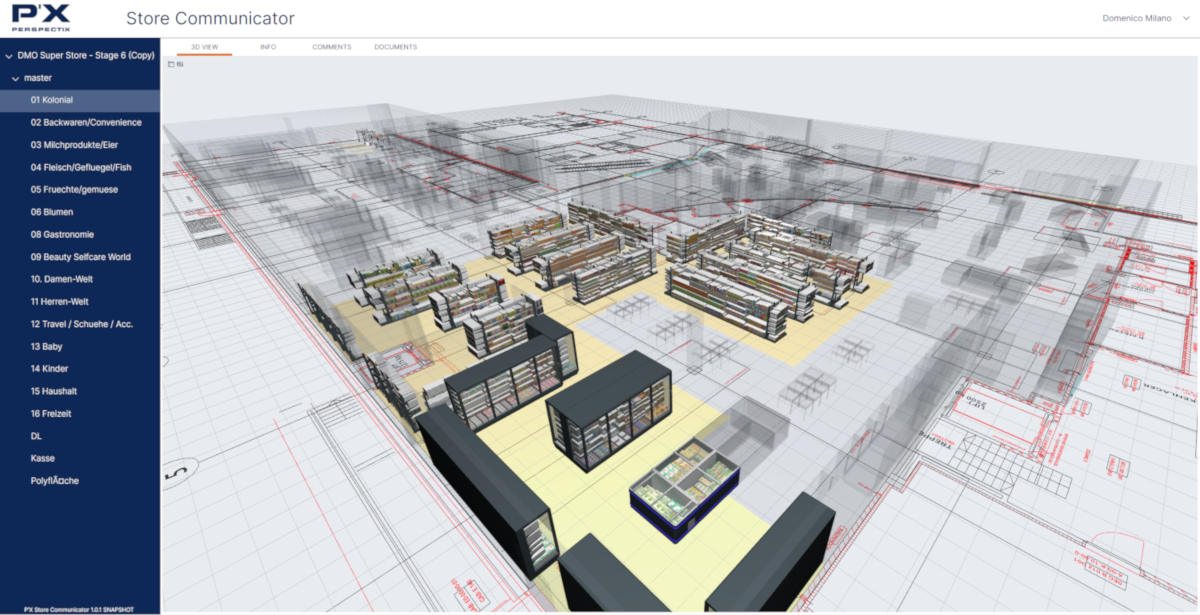
Task: Open the COMMENTS tab
Action: coord(331,47)
